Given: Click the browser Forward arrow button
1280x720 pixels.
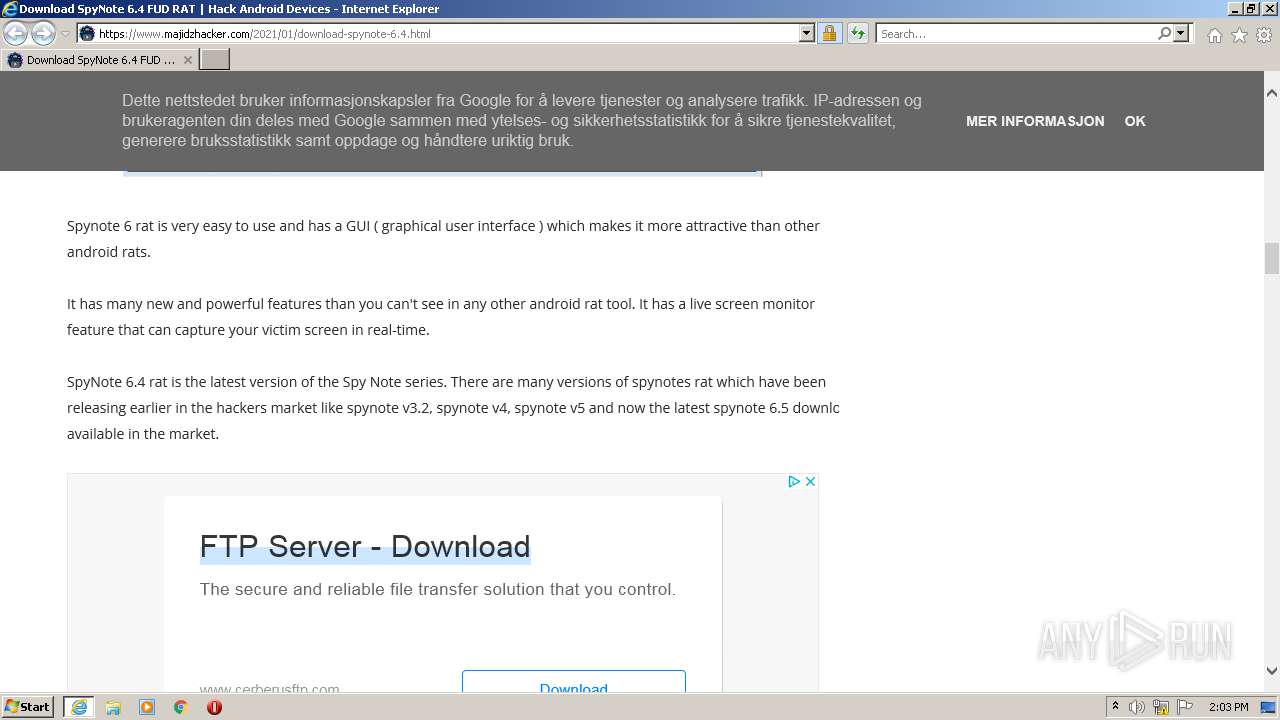Looking at the screenshot, I should [x=43, y=33].
